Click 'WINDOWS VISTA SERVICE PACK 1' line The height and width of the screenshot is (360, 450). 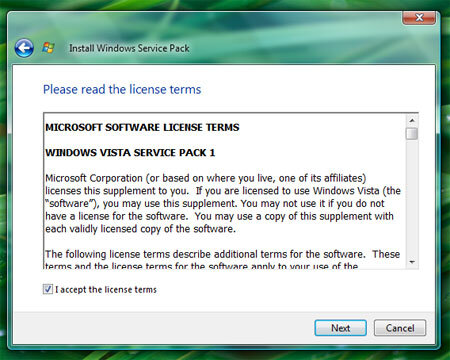(130, 153)
